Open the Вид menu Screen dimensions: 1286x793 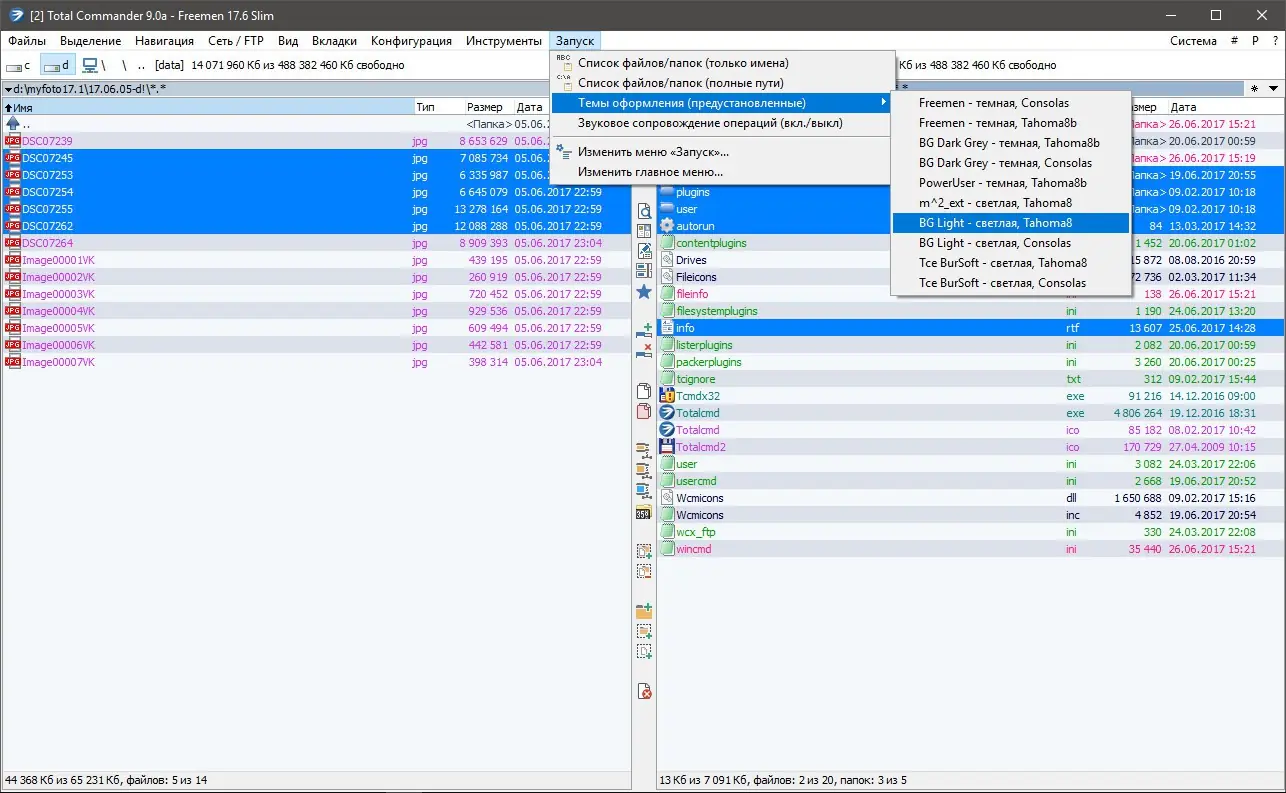[288, 41]
